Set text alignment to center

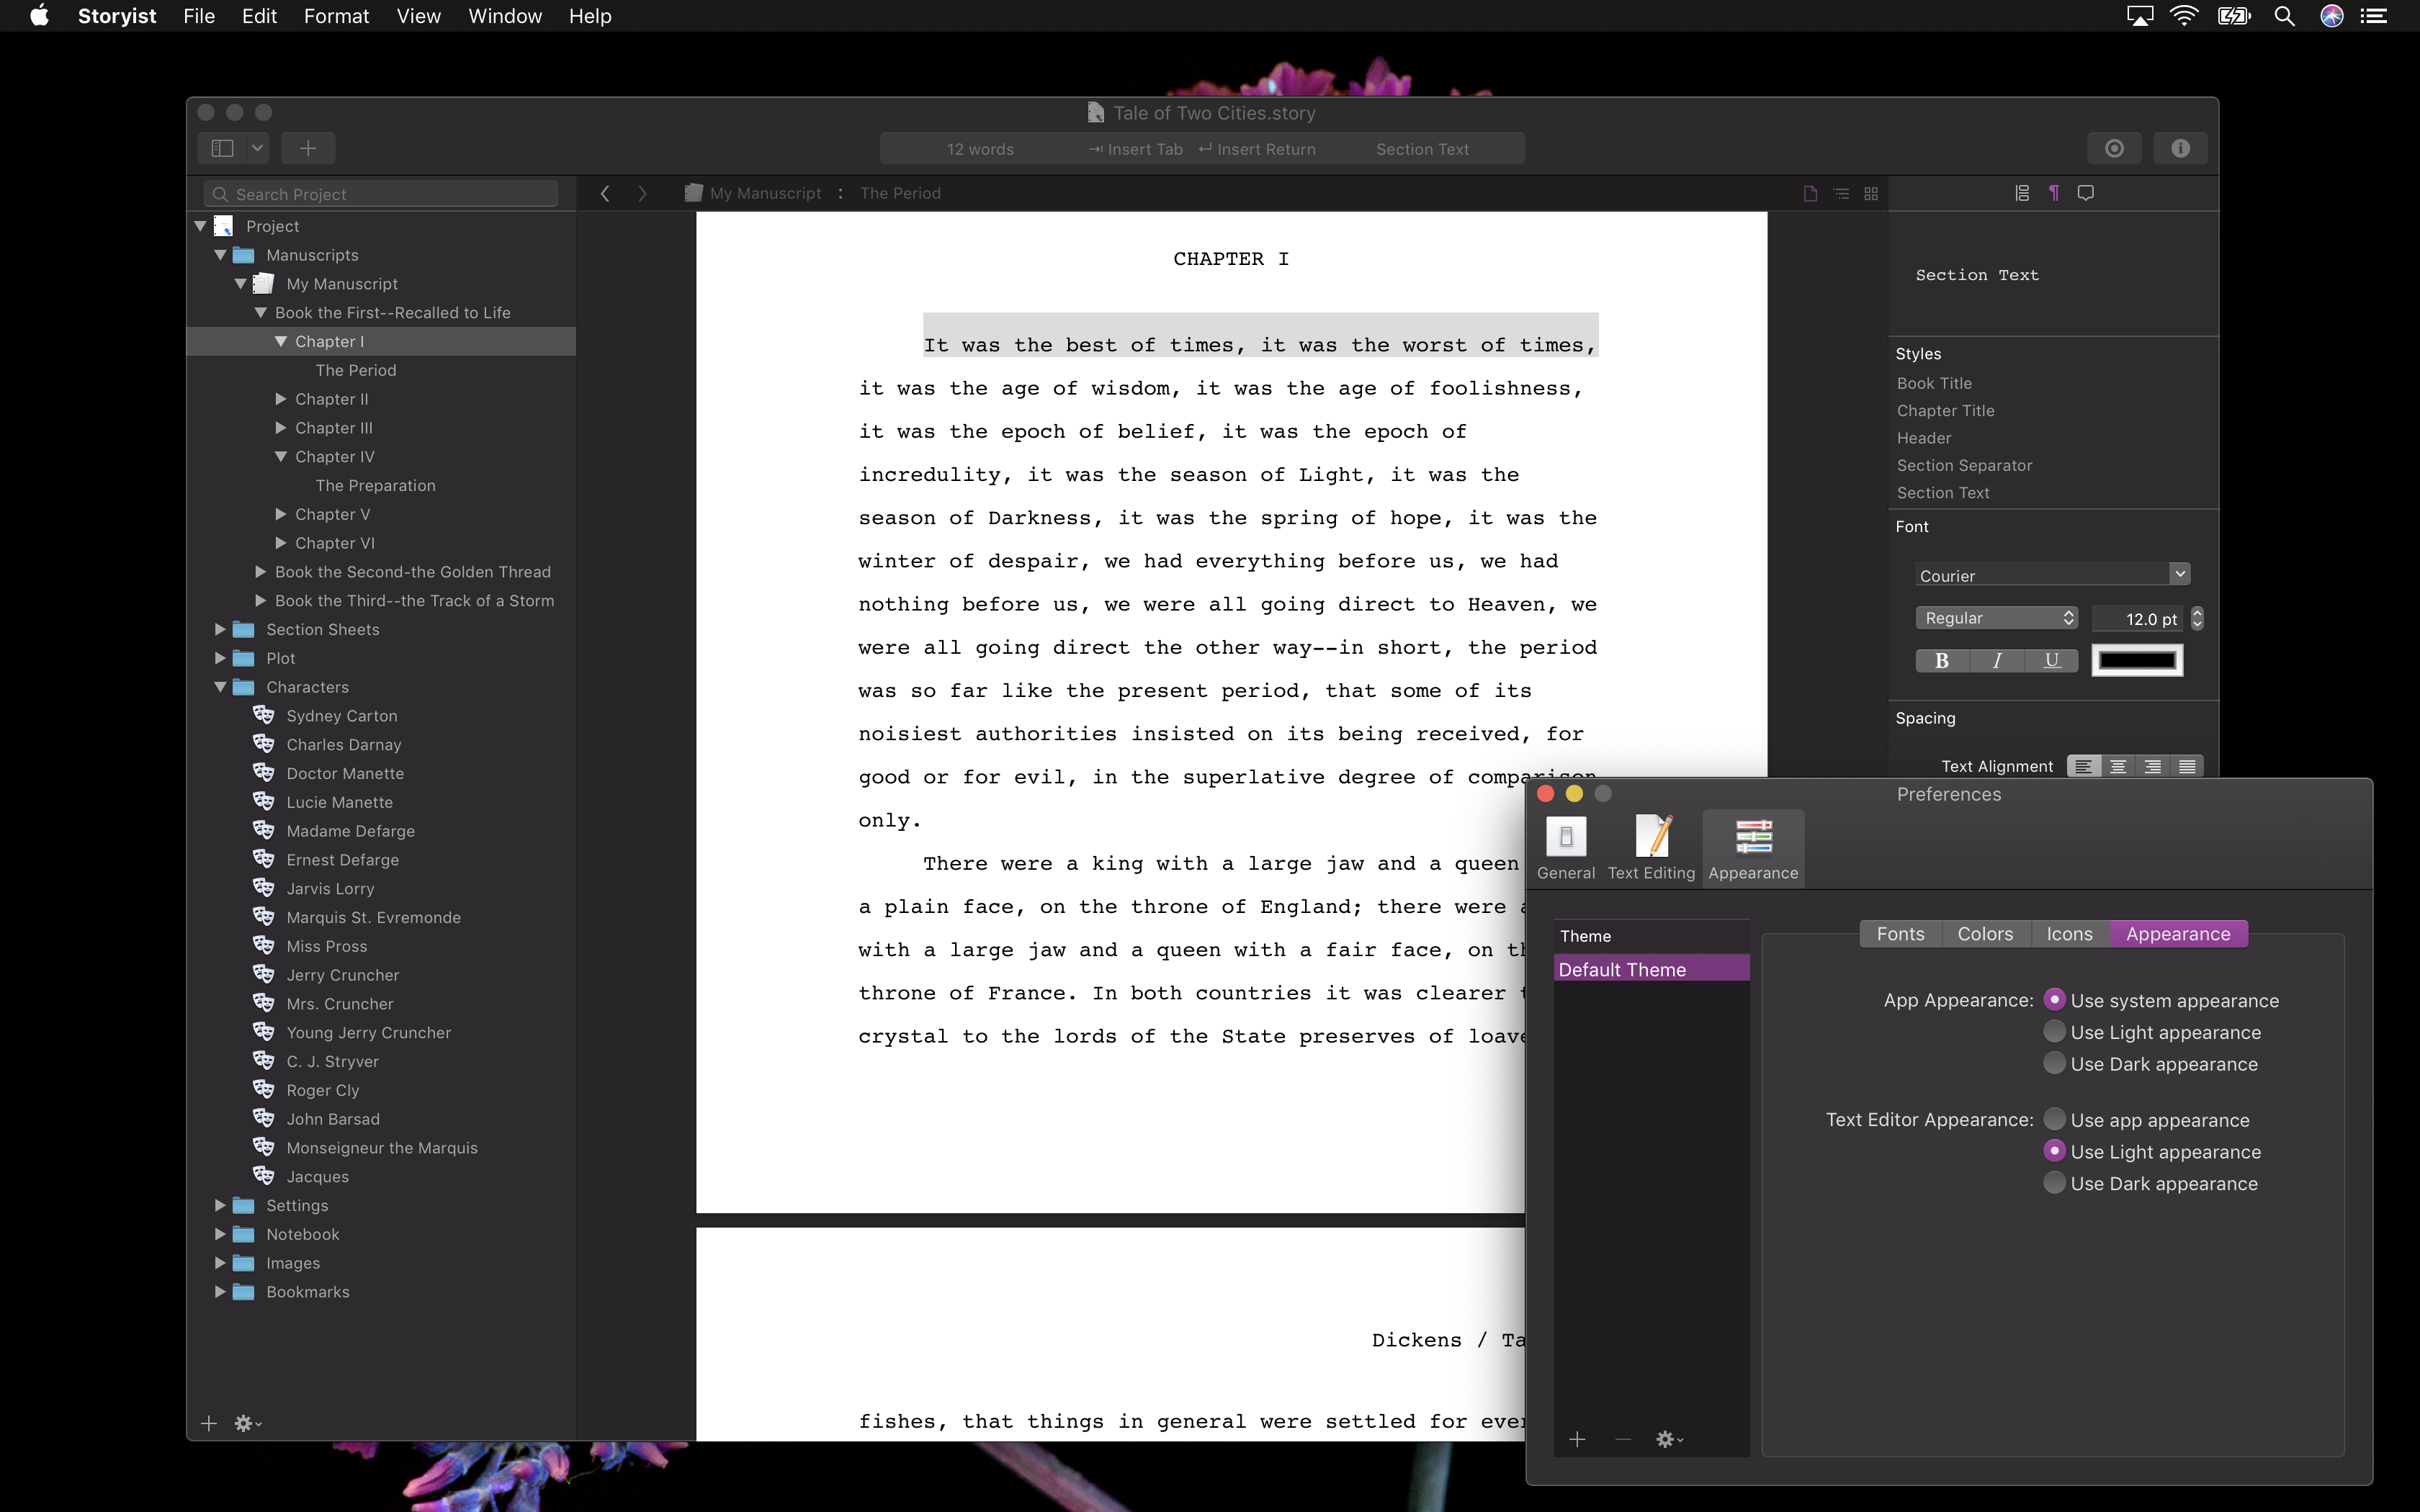pos(2118,766)
